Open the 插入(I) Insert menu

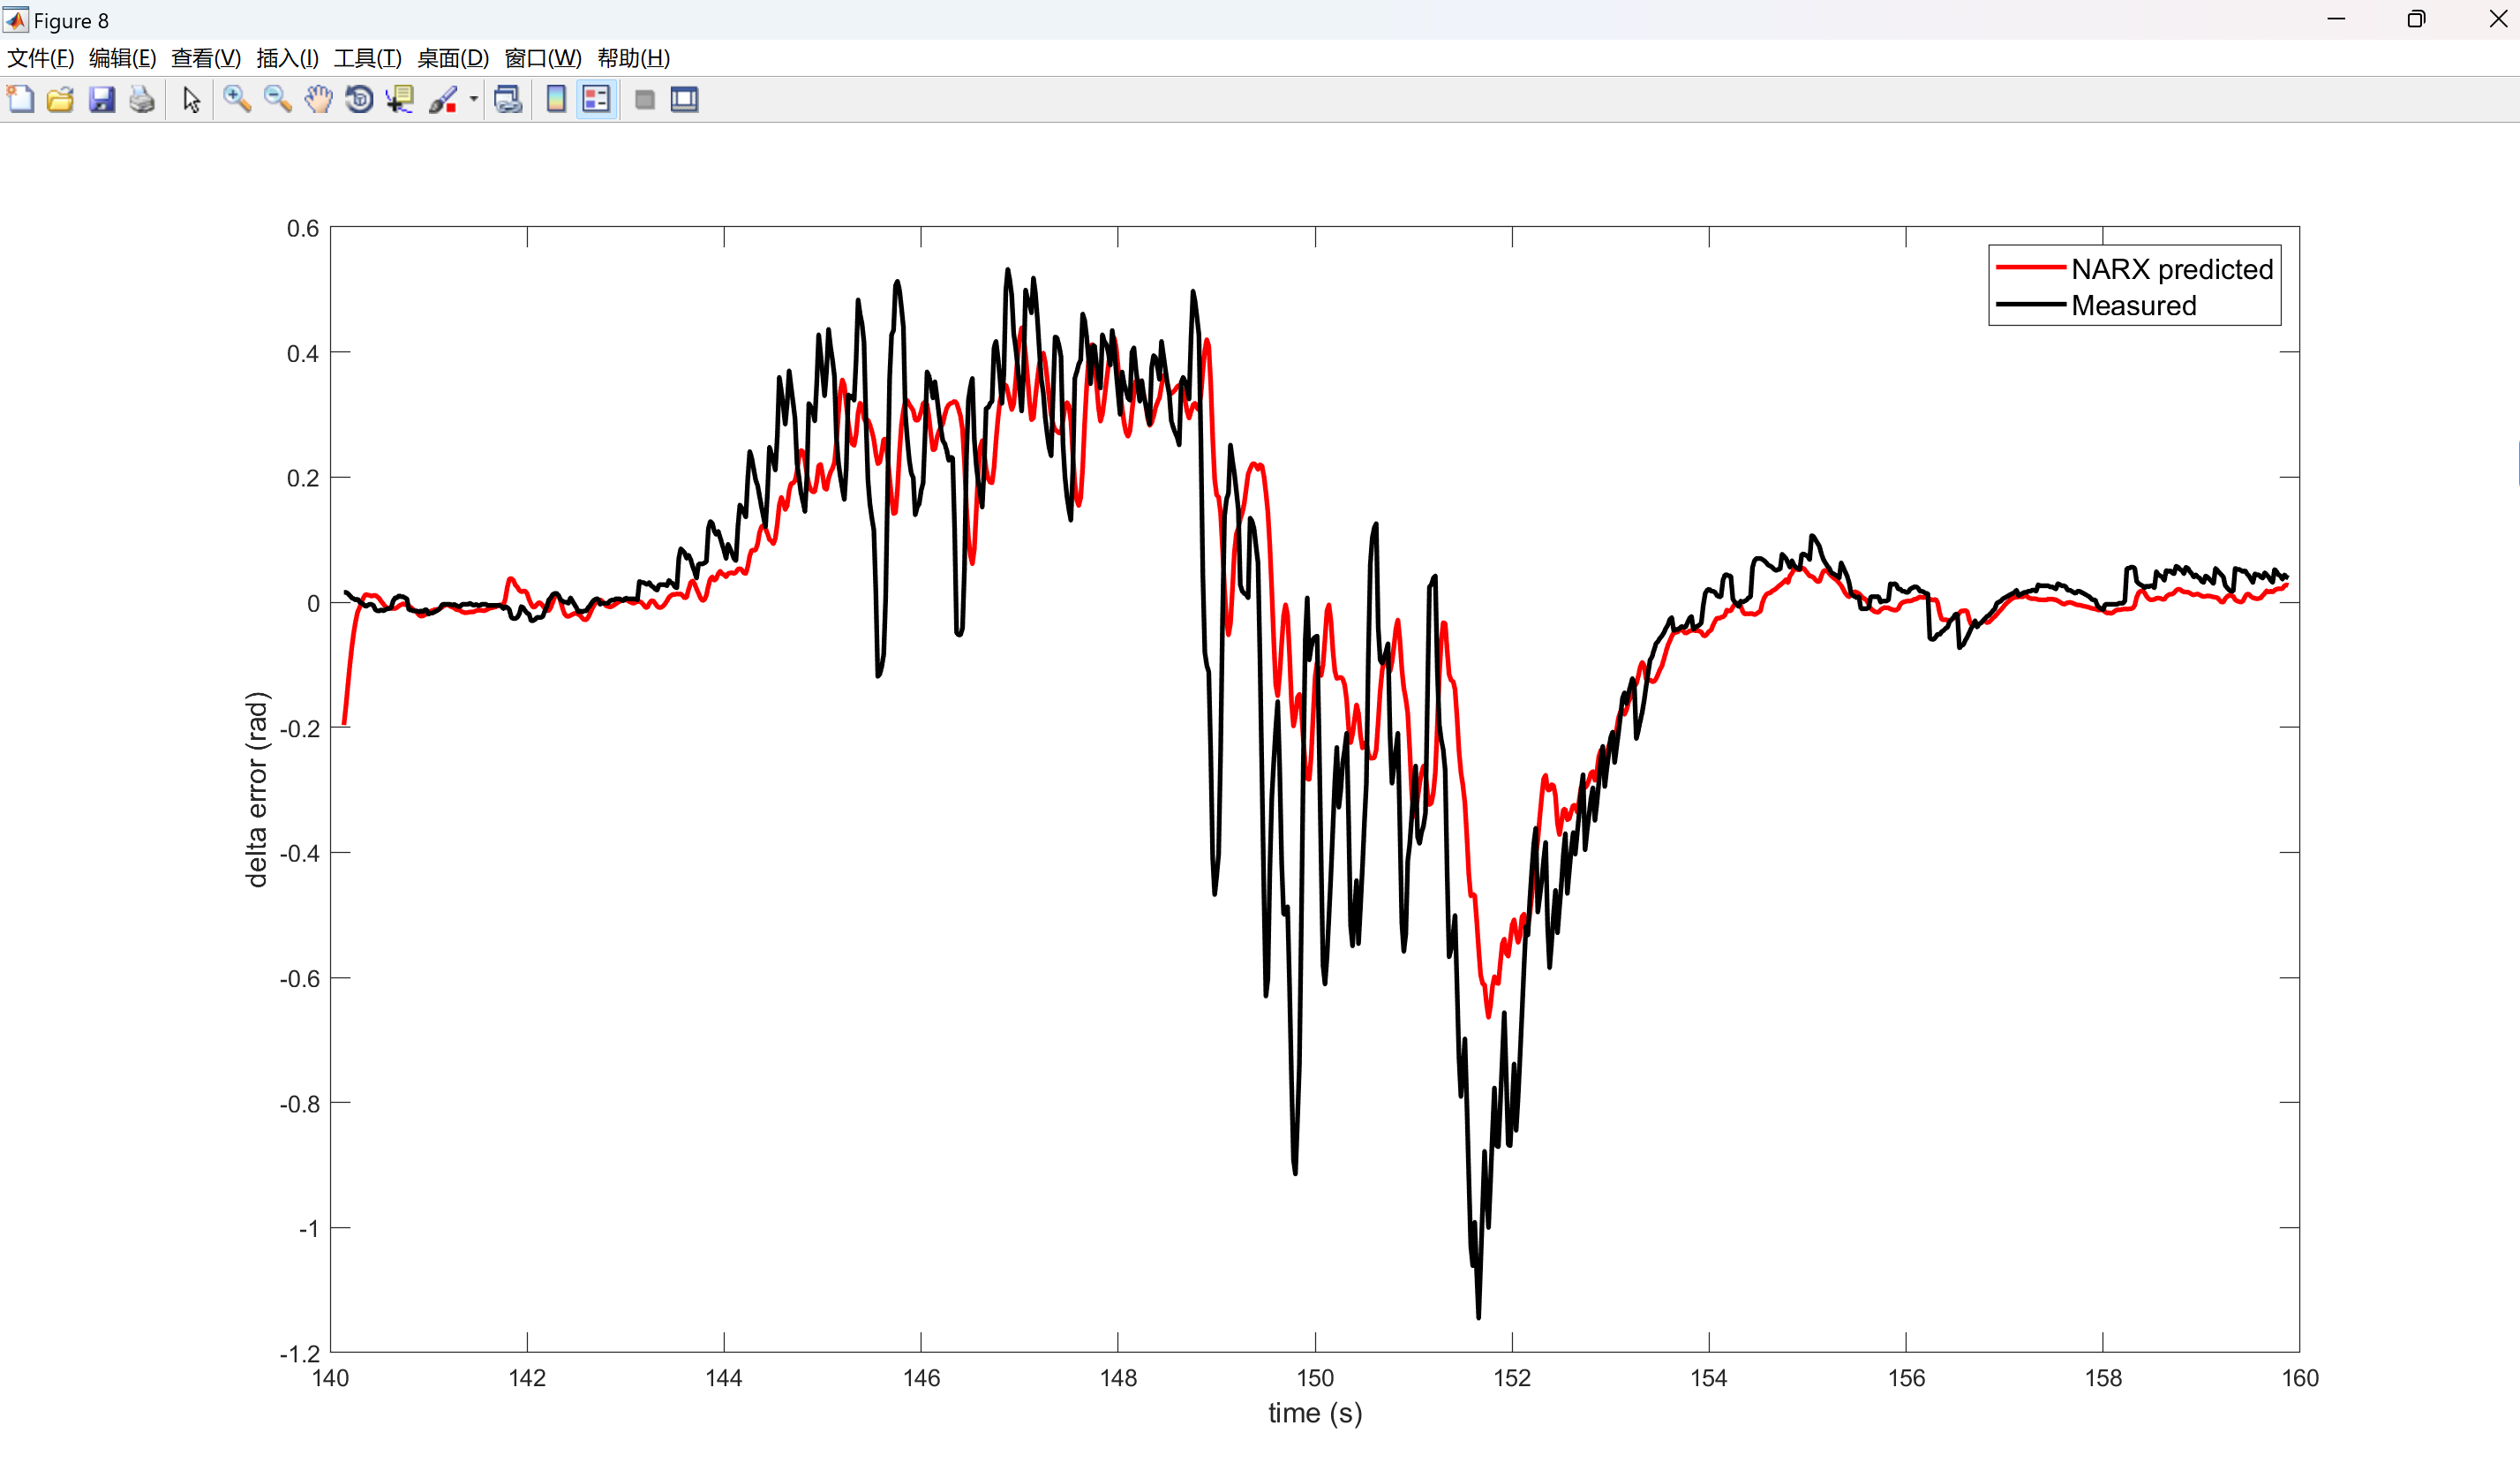coord(287,58)
